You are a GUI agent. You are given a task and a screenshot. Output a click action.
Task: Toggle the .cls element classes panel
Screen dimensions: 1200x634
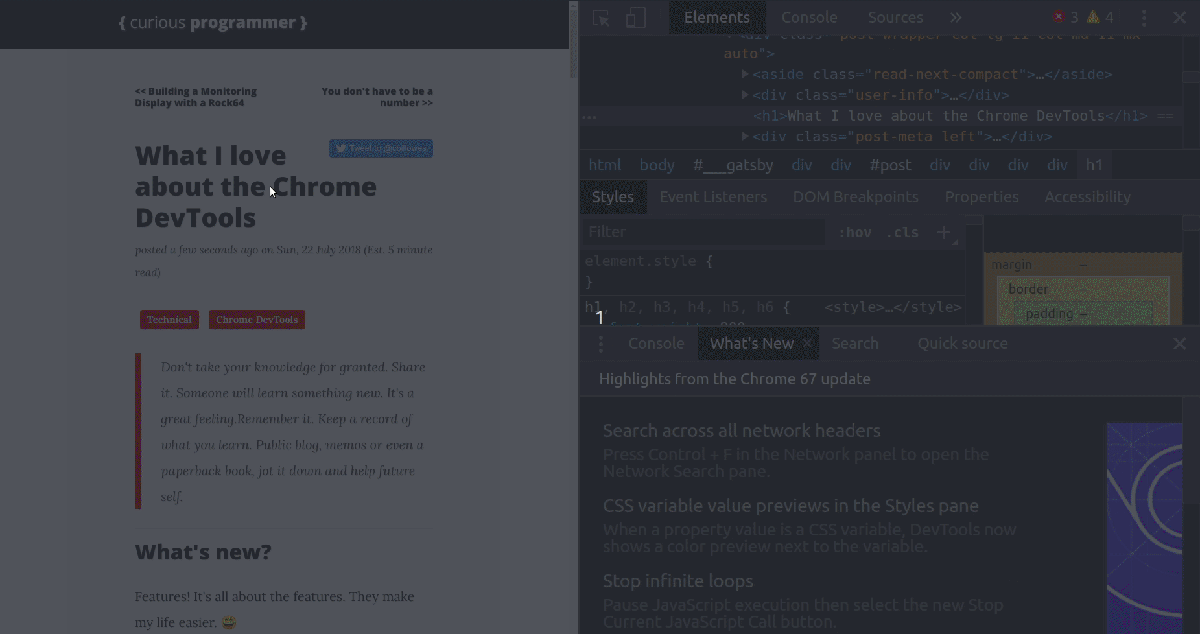pyautogui.click(x=902, y=232)
